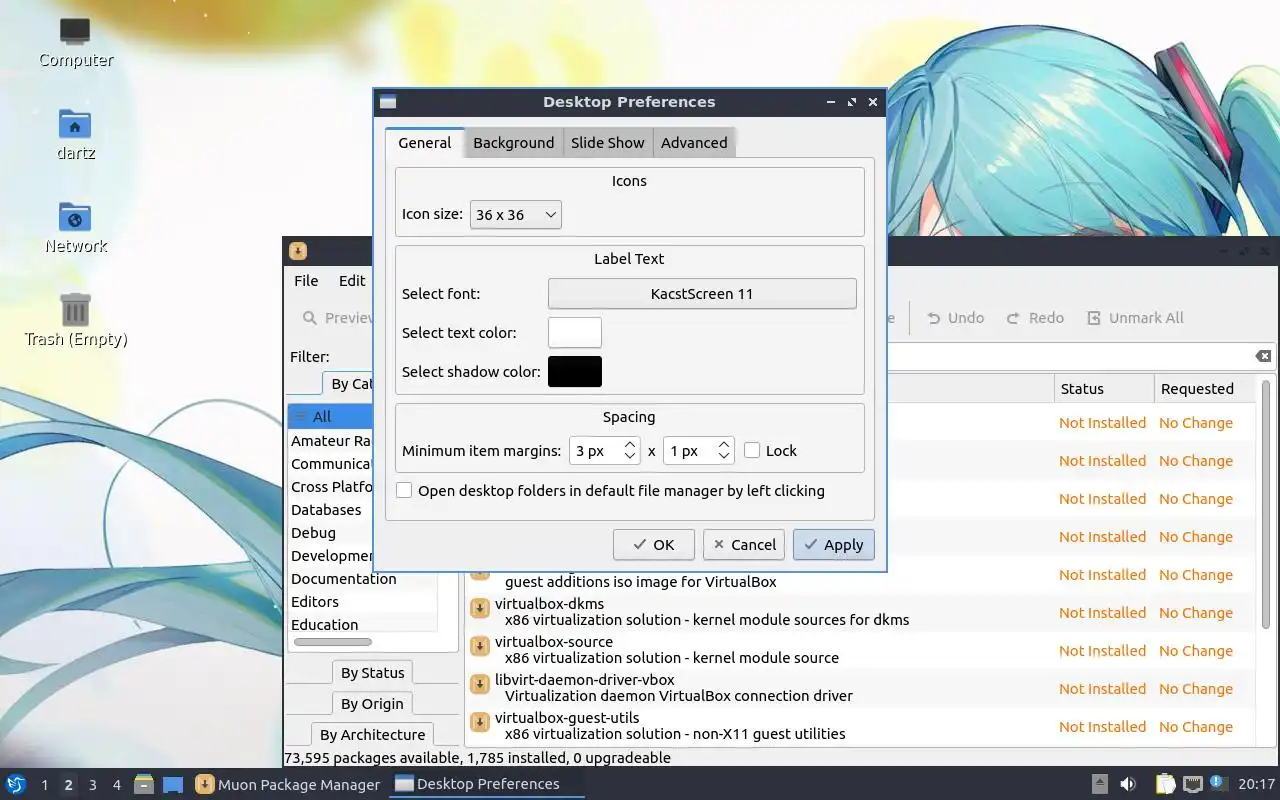Image resolution: width=1280 pixels, height=800 pixels.
Task: Switch to the Background tab
Action: tap(514, 143)
